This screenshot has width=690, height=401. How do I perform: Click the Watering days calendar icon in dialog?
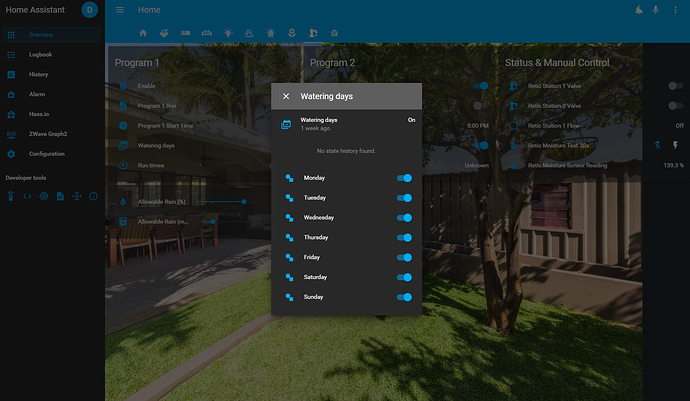(286, 124)
